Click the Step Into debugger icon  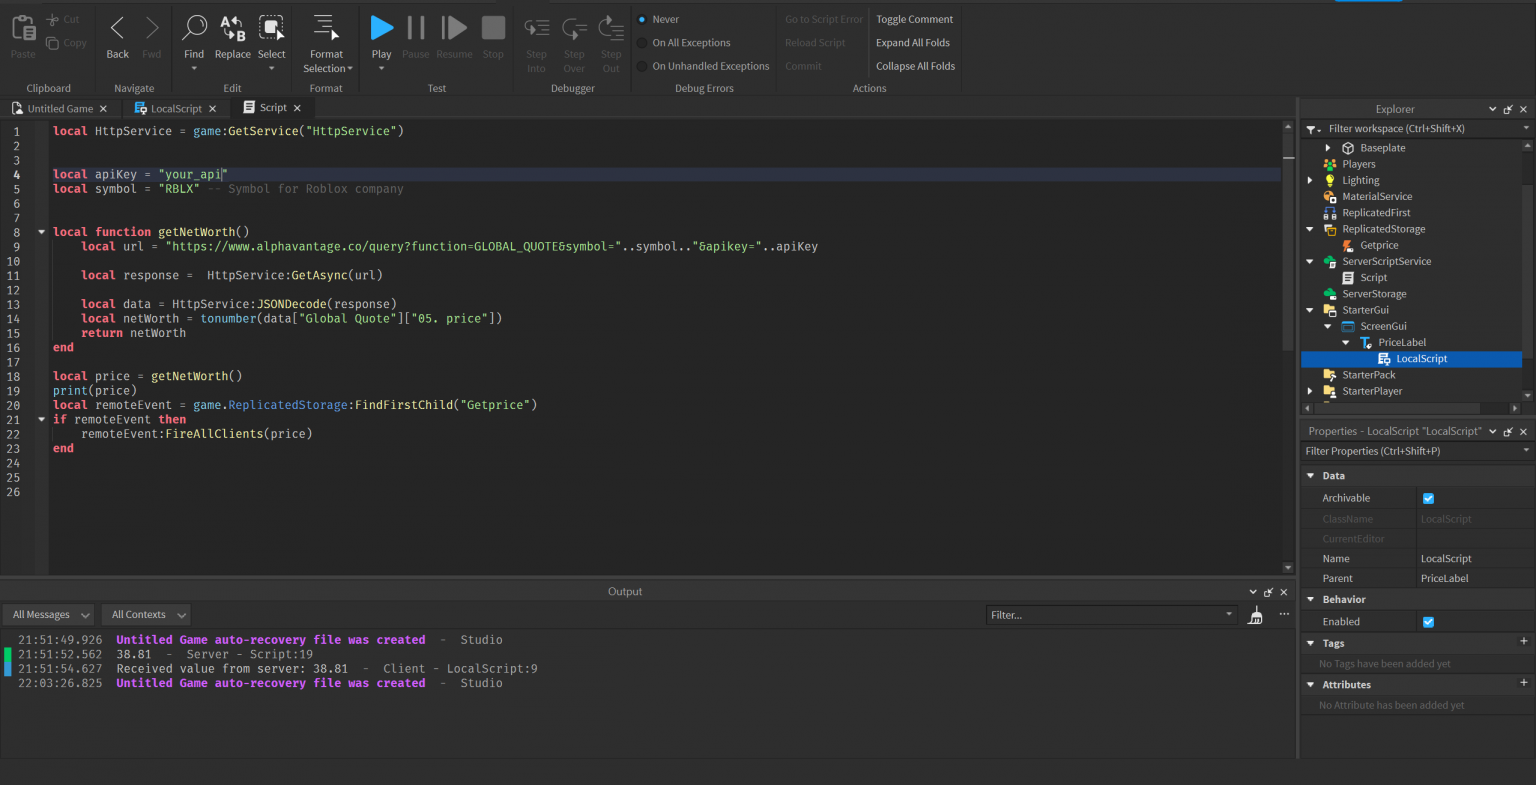click(x=536, y=28)
